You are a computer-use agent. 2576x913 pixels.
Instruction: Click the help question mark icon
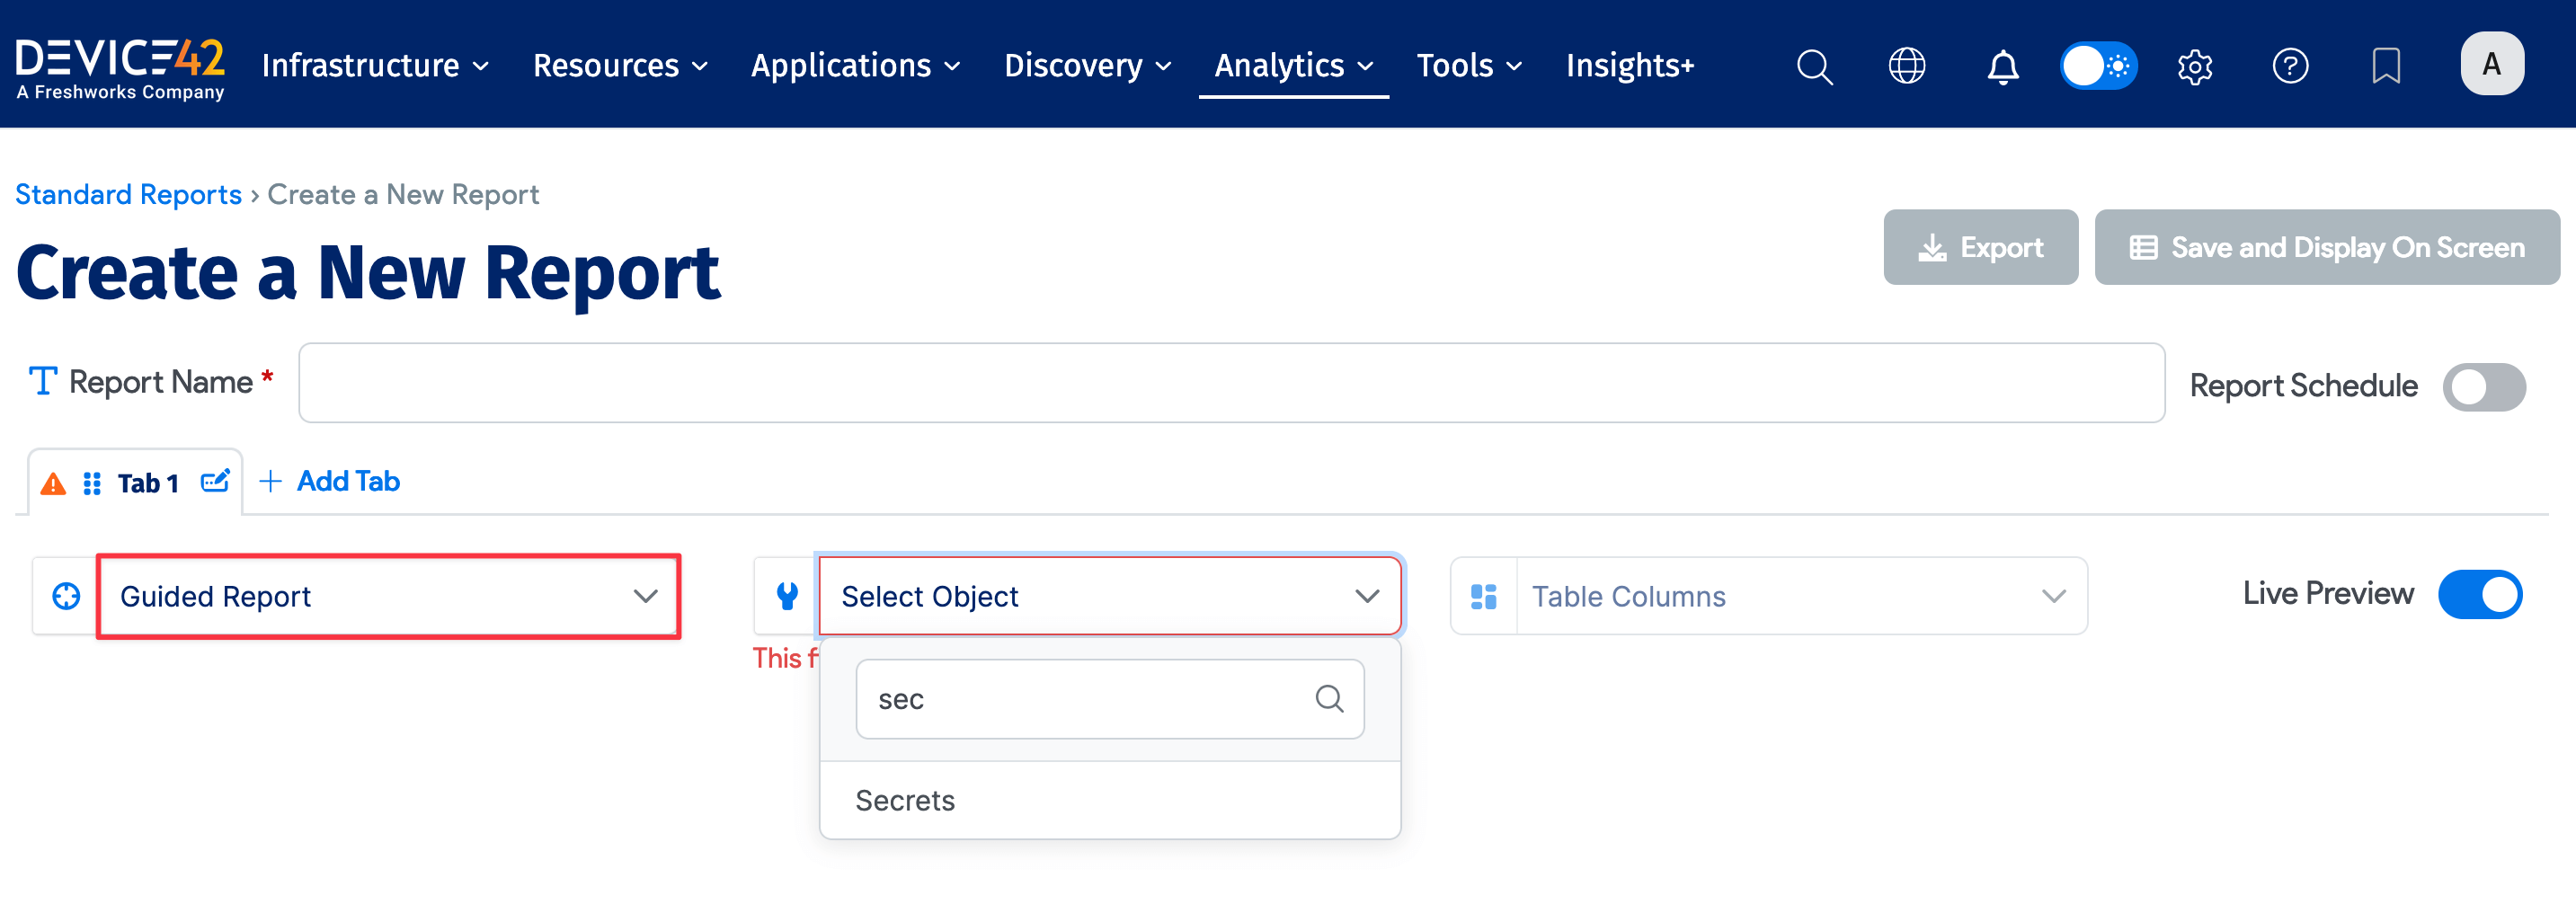2290,66
